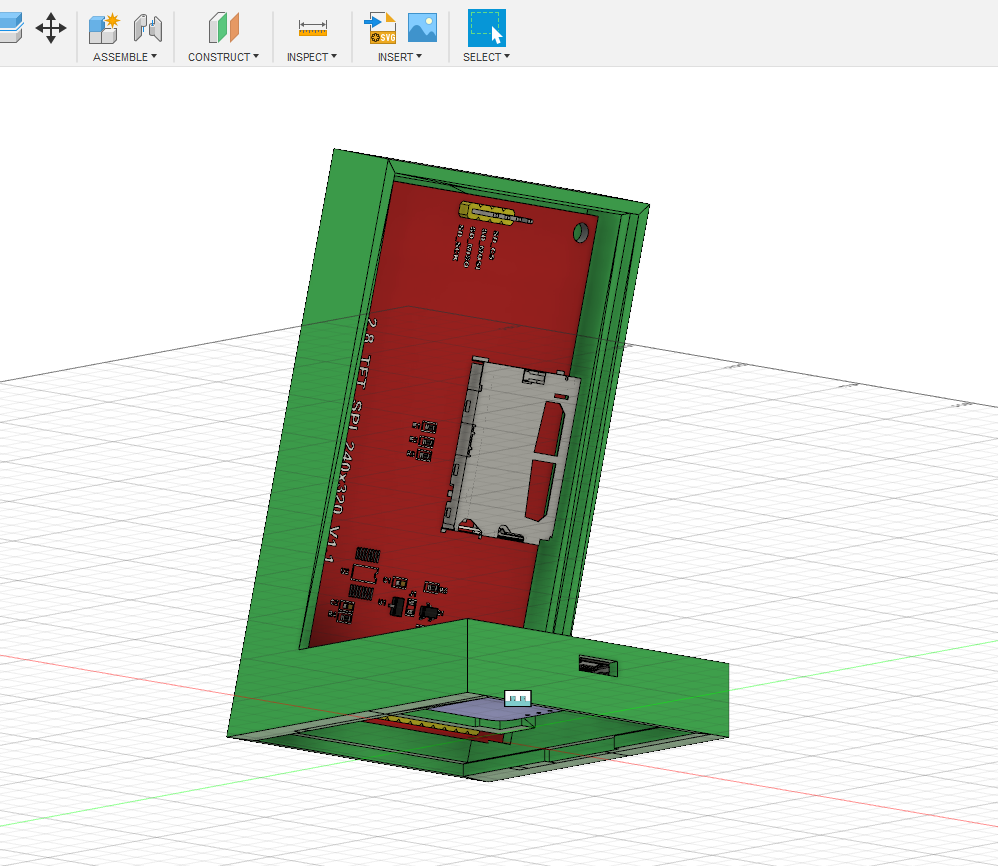Choose the Offset Plane construct icon

224,28
